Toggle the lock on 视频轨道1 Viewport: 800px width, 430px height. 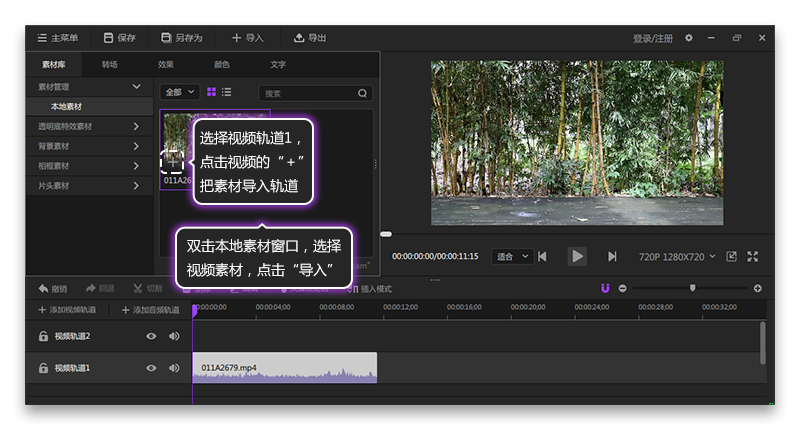point(44,368)
